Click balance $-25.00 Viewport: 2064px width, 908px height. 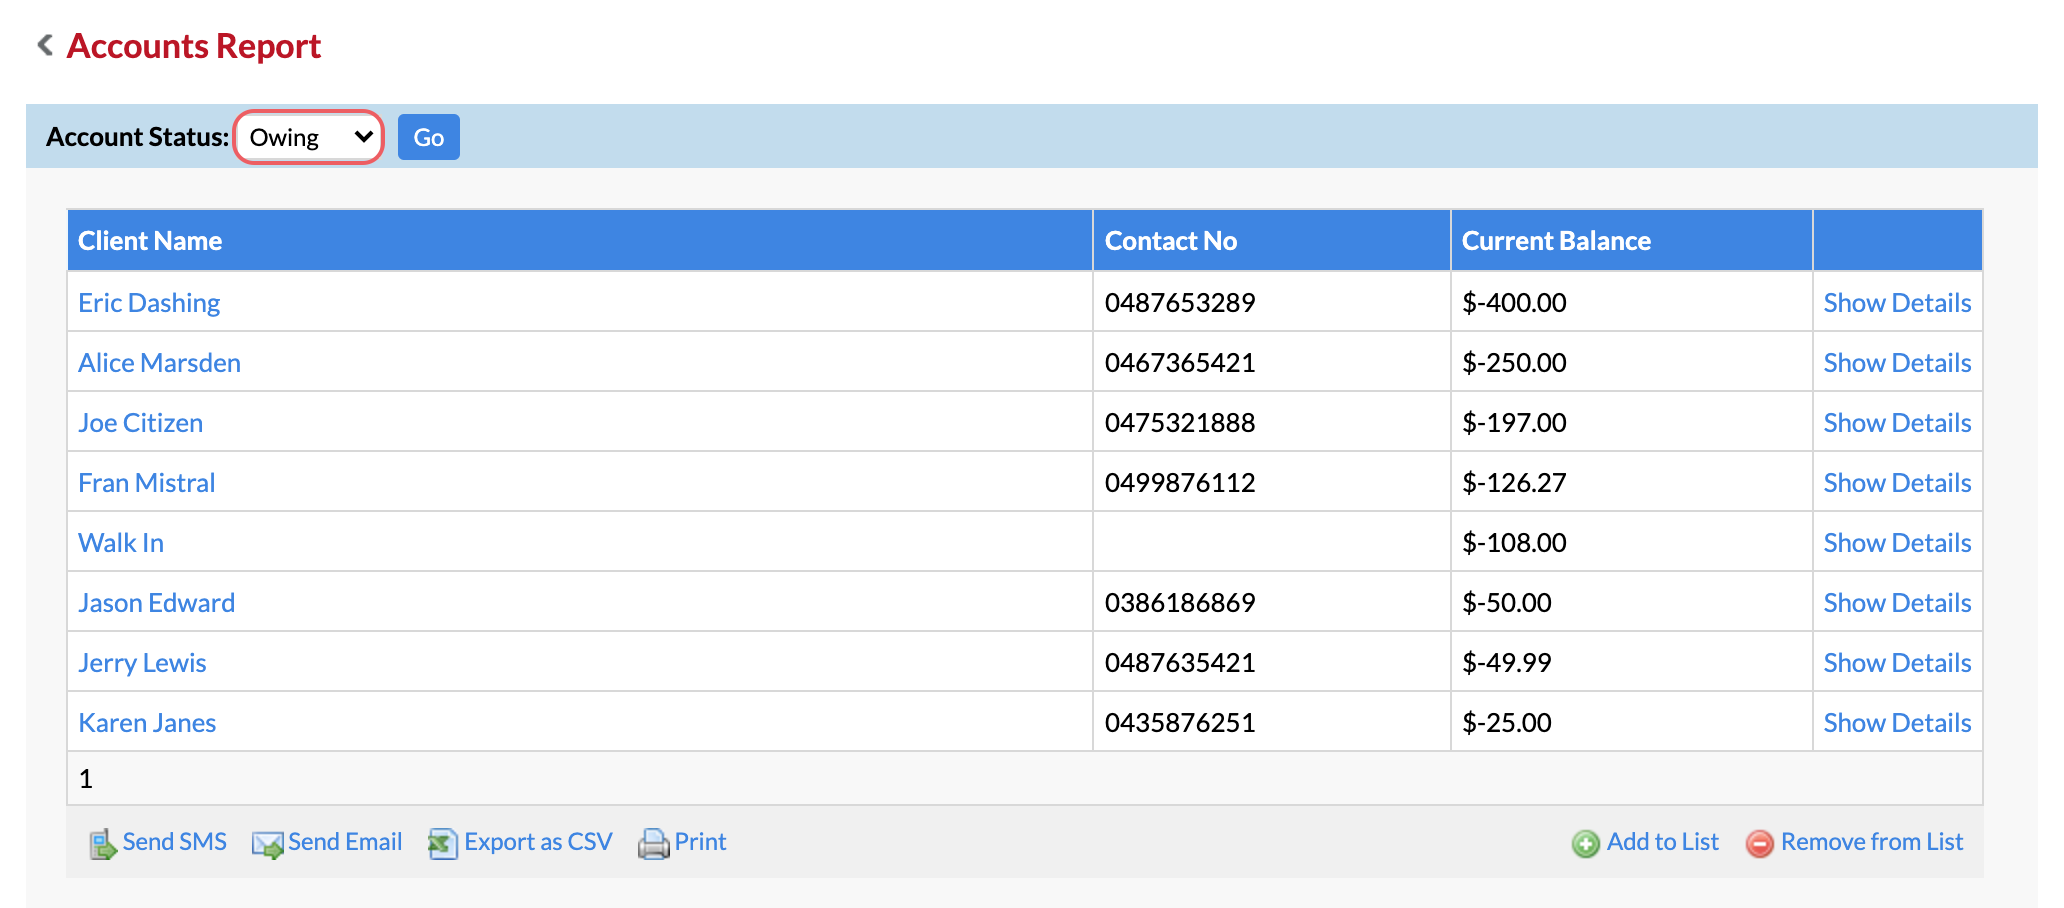(x=1507, y=723)
